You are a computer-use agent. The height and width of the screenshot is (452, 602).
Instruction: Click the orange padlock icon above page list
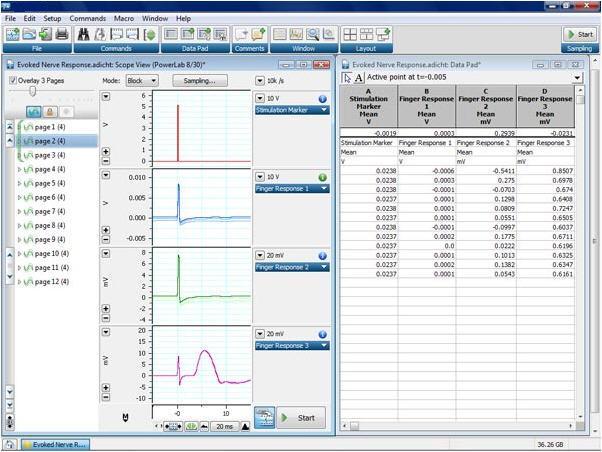(x=50, y=112)
